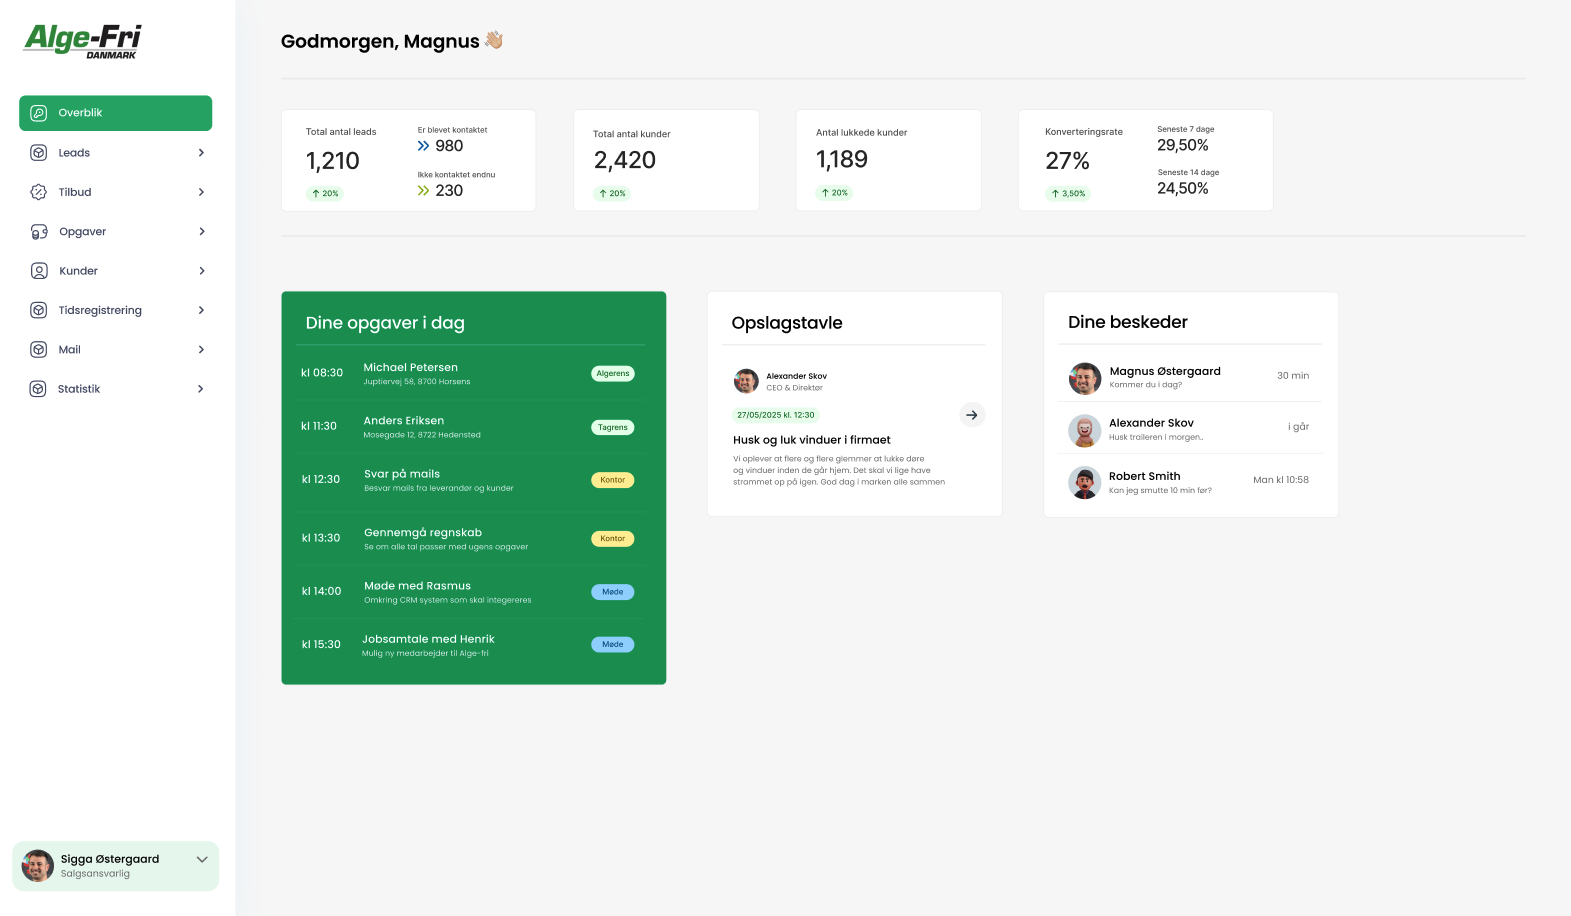Click double-chevron icon beside 230

[x=424, y=191]
